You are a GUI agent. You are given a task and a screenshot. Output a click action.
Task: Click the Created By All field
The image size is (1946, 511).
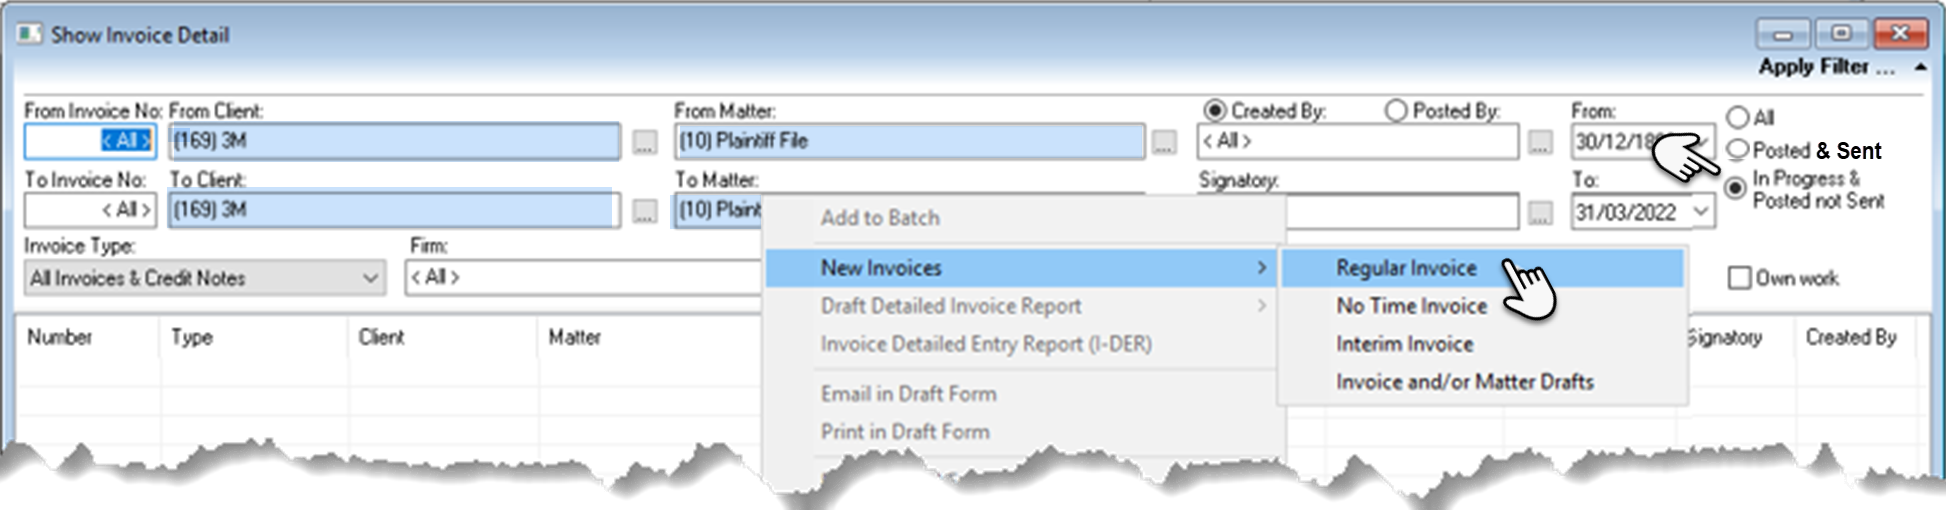pyautogui.click(x=1357, y=141)
